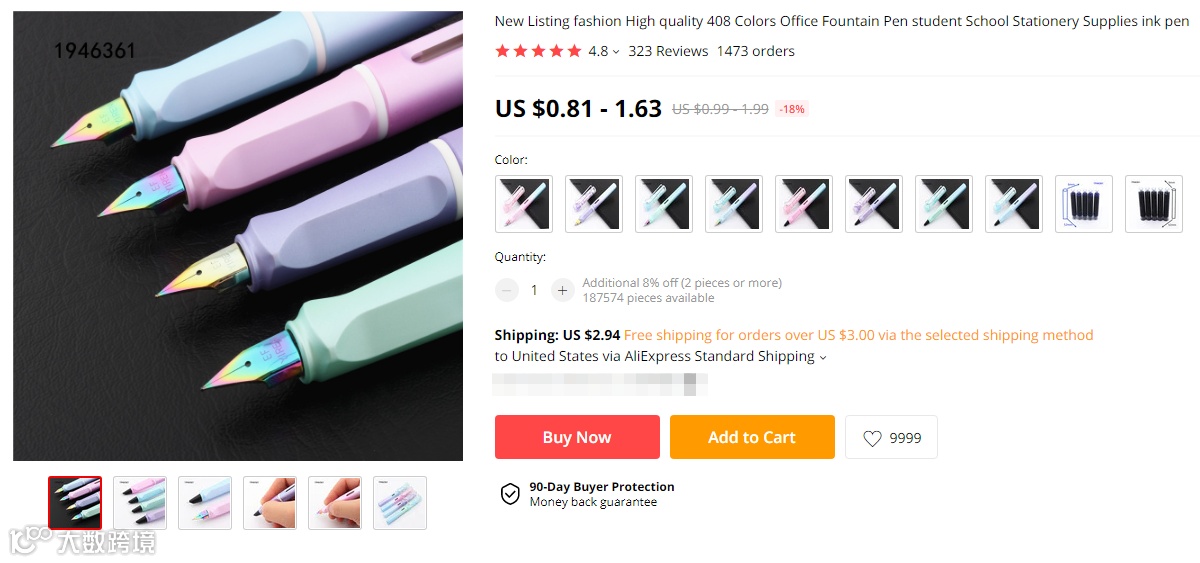Select the last black ink cartridges color option
This screenshot has width=1200, height=563.
point(1153,204)
